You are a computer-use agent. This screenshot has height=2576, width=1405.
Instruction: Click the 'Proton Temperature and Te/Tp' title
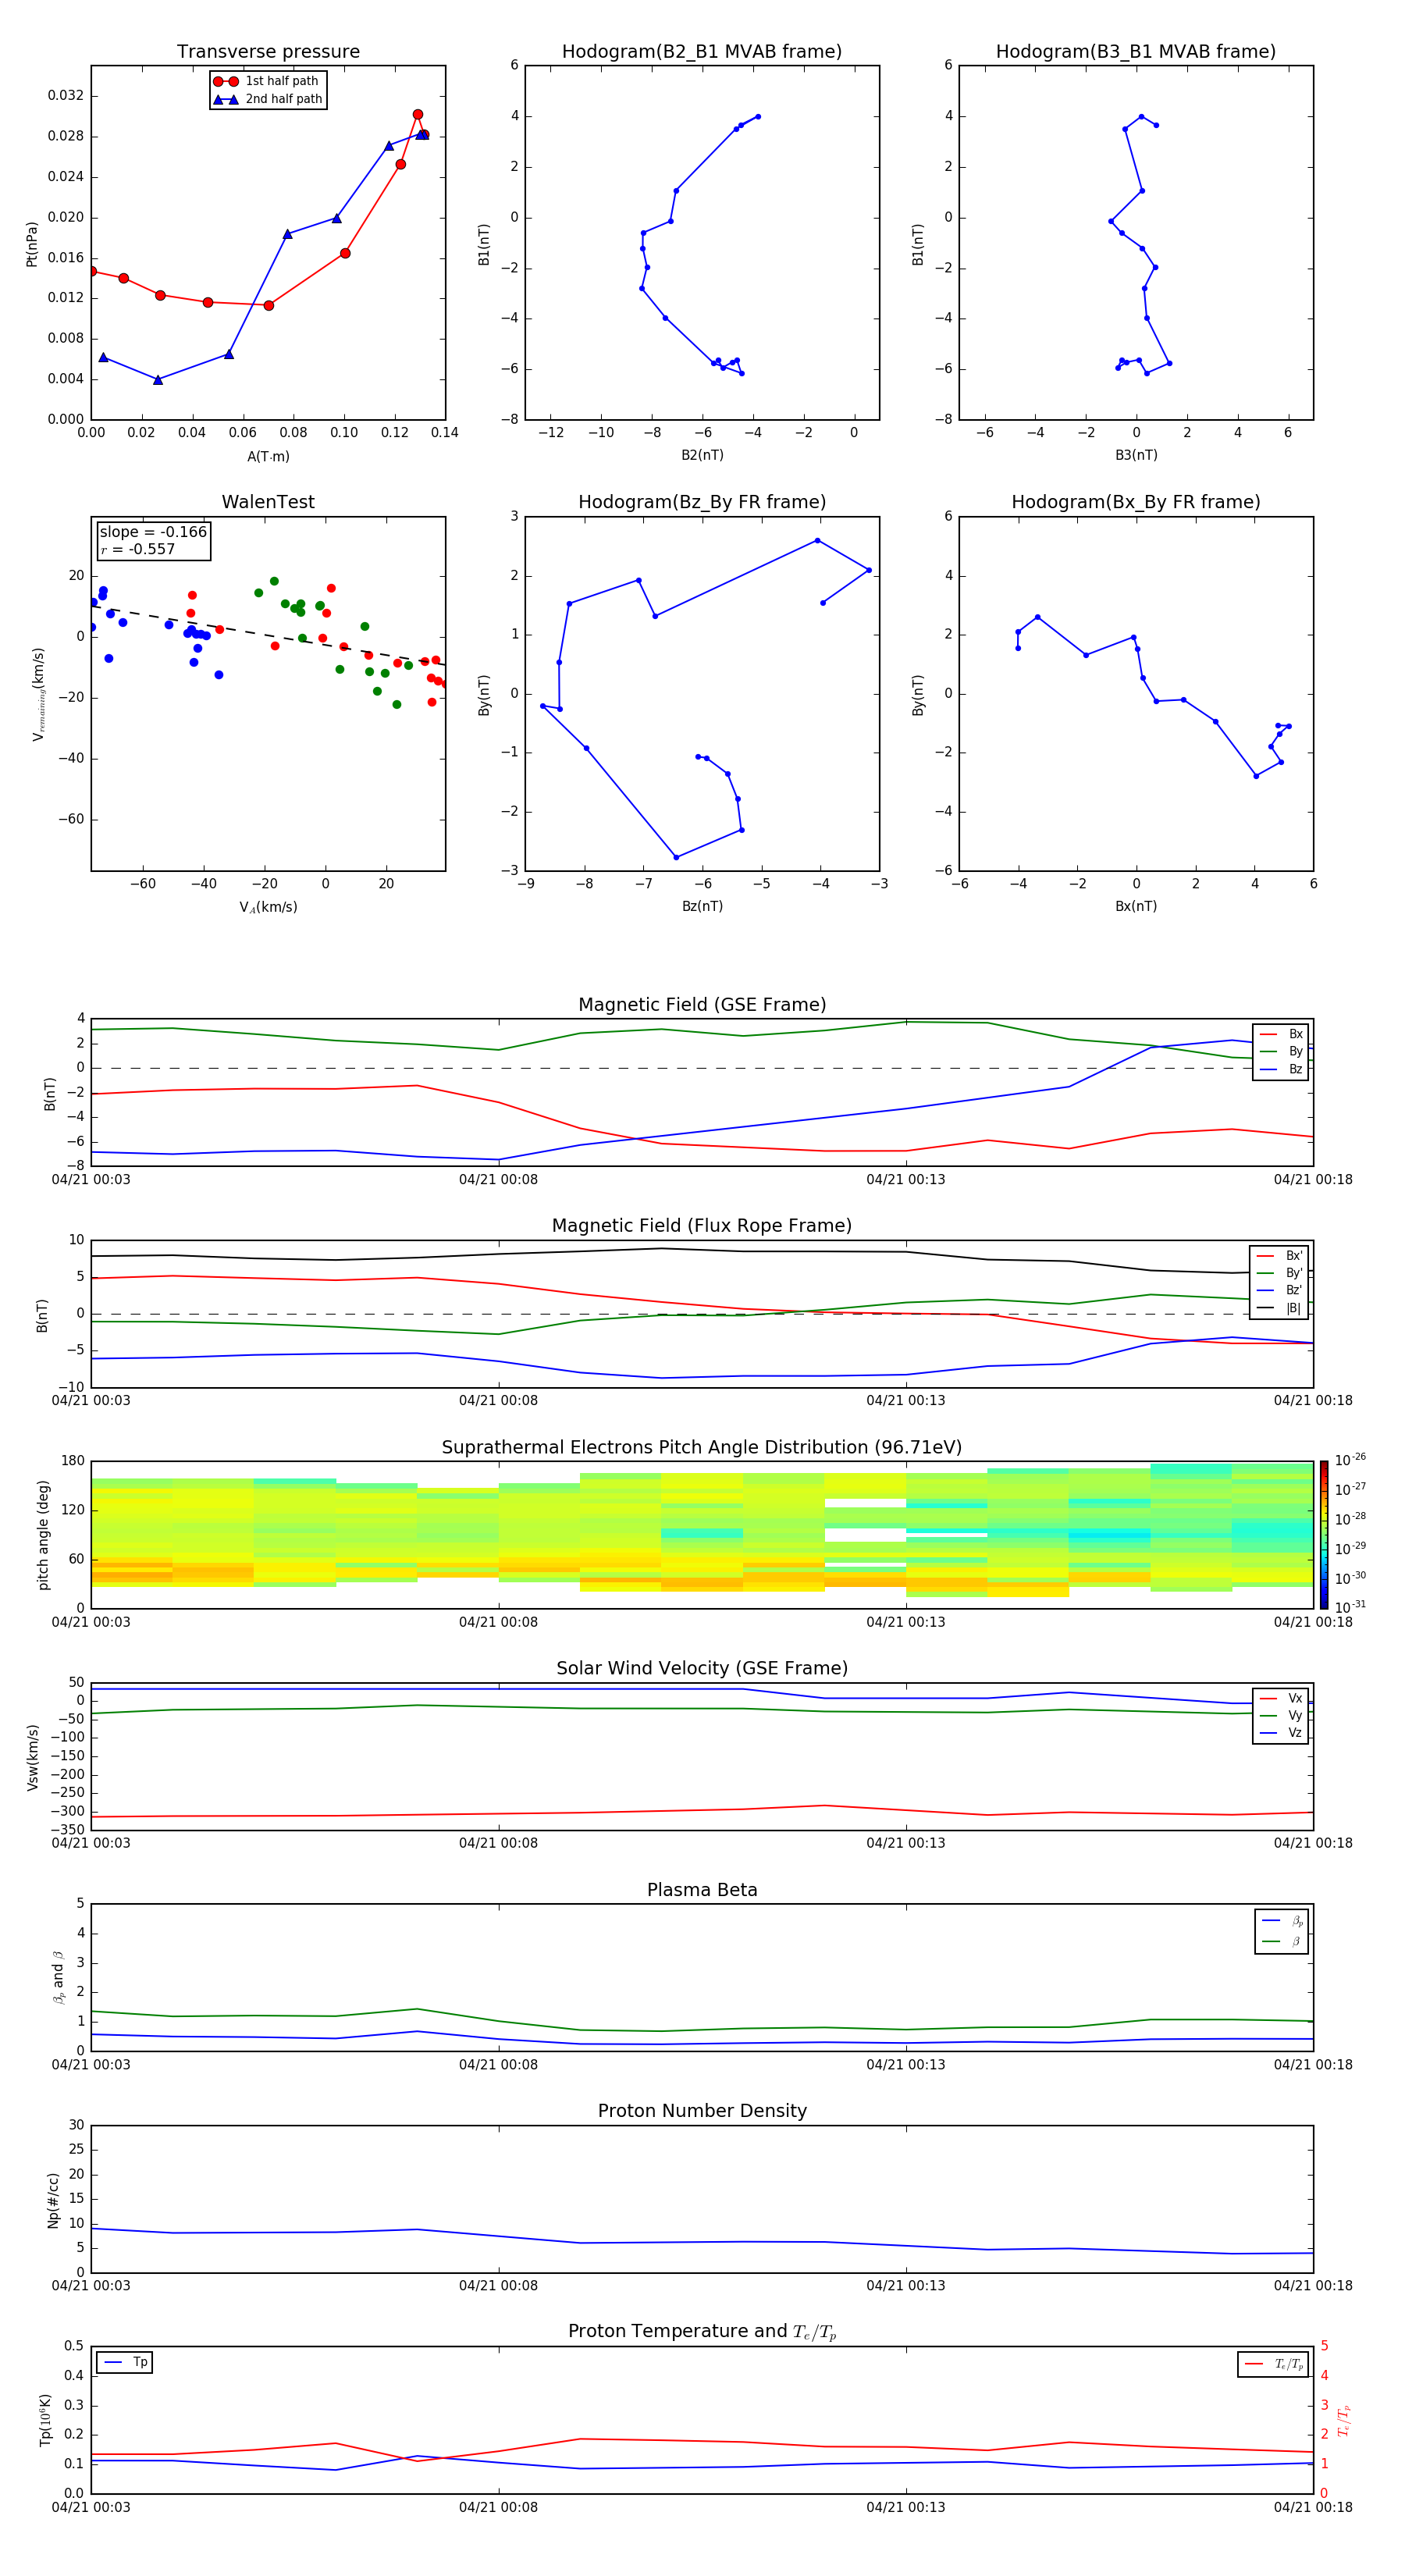702,2332
